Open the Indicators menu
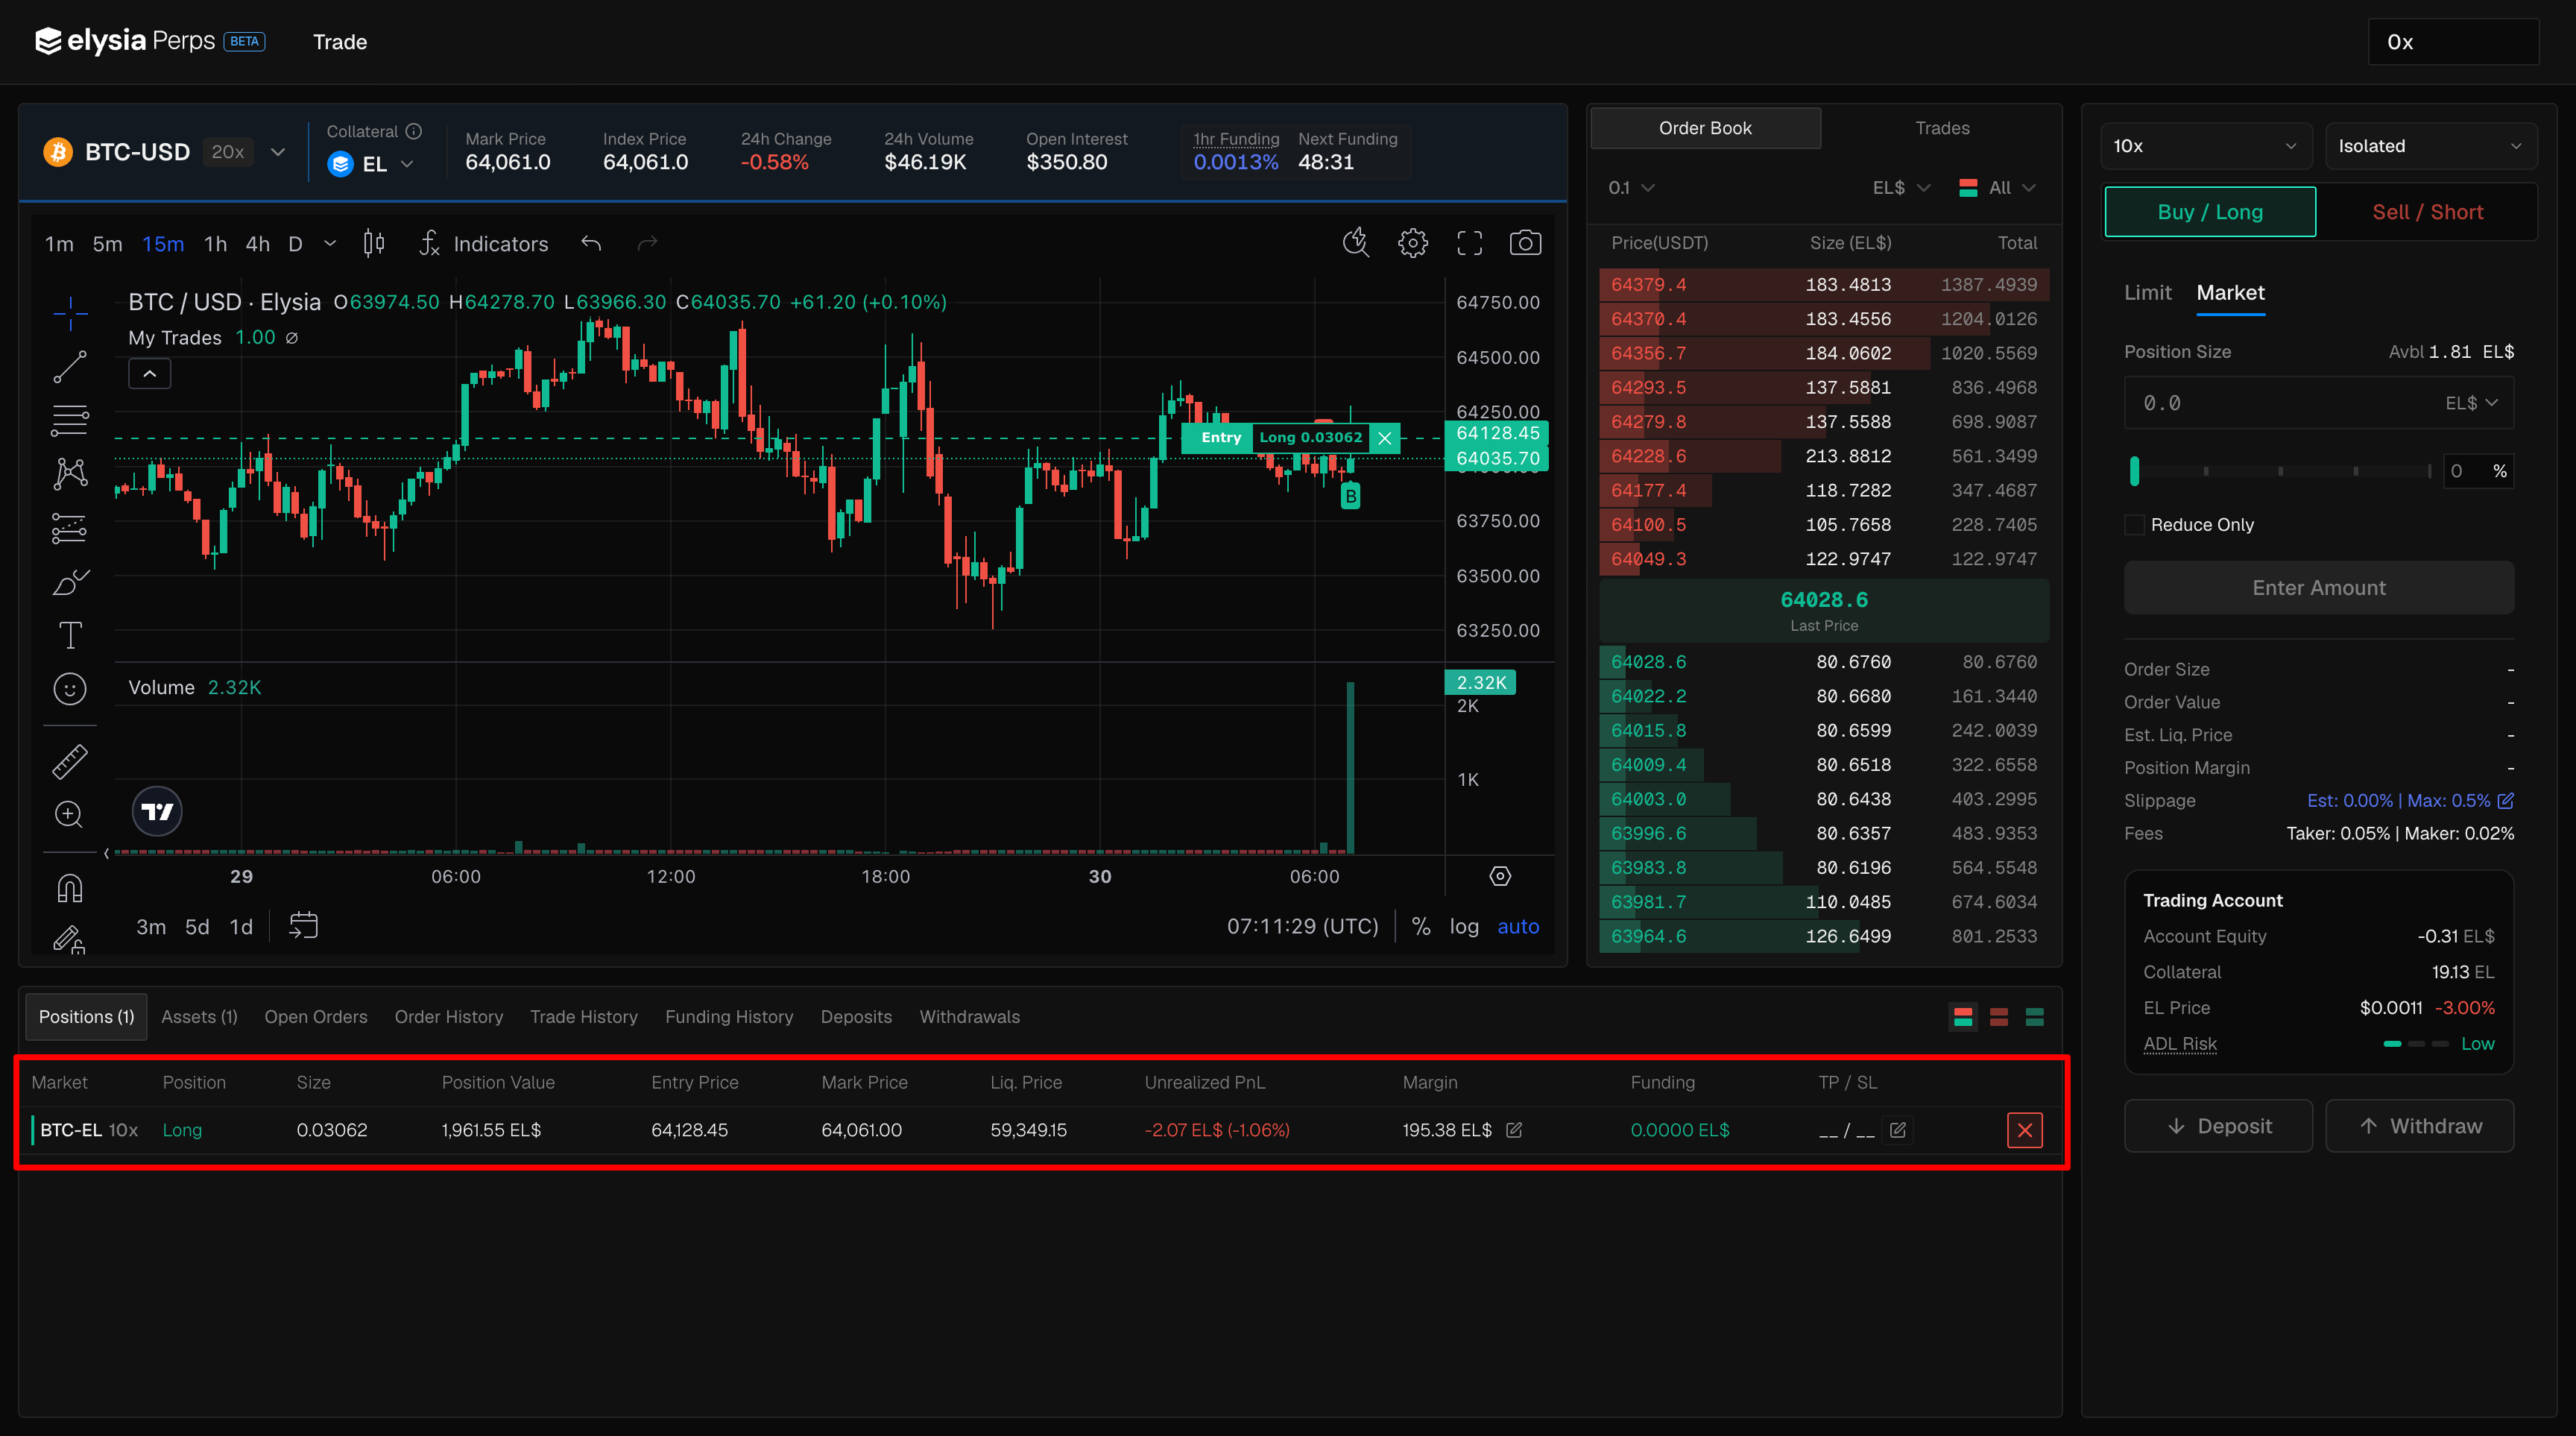The height and width of the screenshot is (1436, 2576). pyautogui.click(x=484, y=243)
